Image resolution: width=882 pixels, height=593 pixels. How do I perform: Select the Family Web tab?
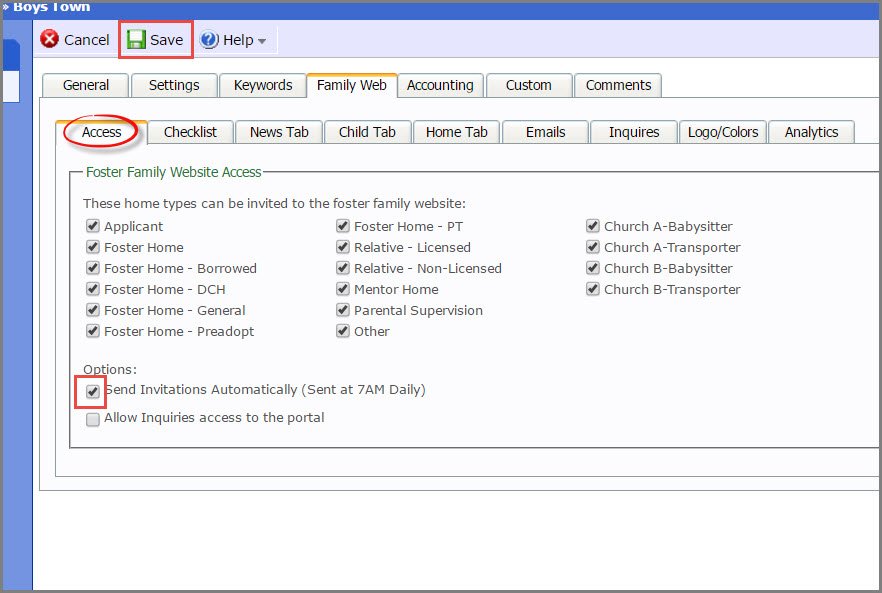coord(352,85)
